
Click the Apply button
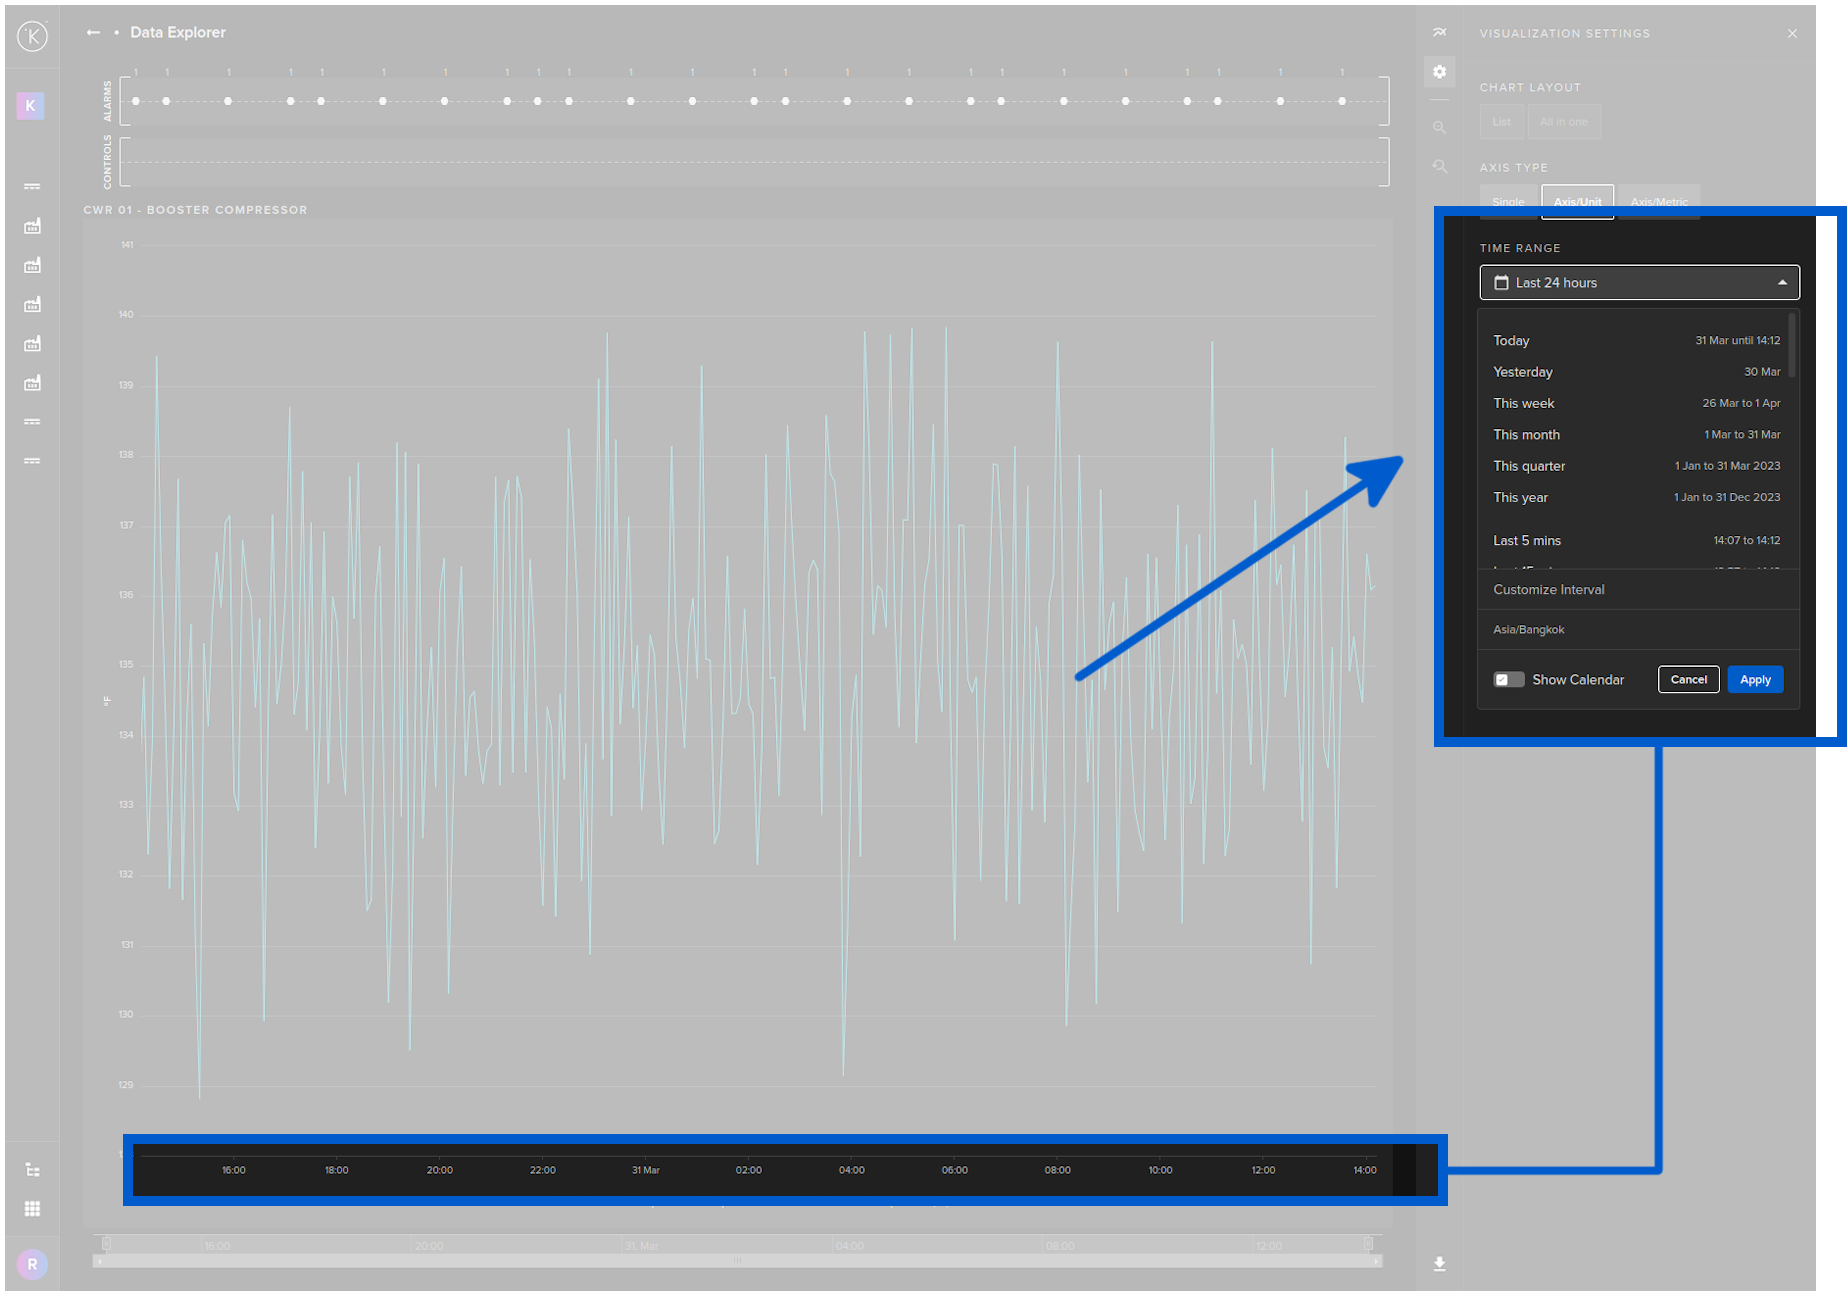point(1754,680)
